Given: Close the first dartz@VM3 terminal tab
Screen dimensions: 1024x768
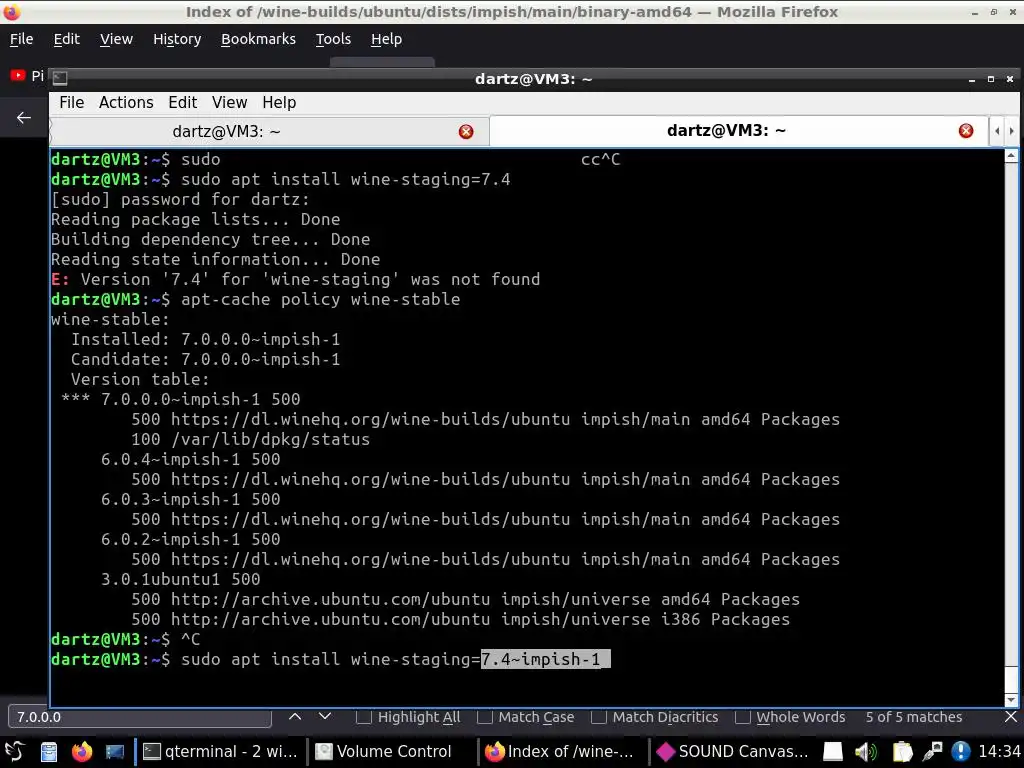Looking at the screenshot, I should coord(466,132).
